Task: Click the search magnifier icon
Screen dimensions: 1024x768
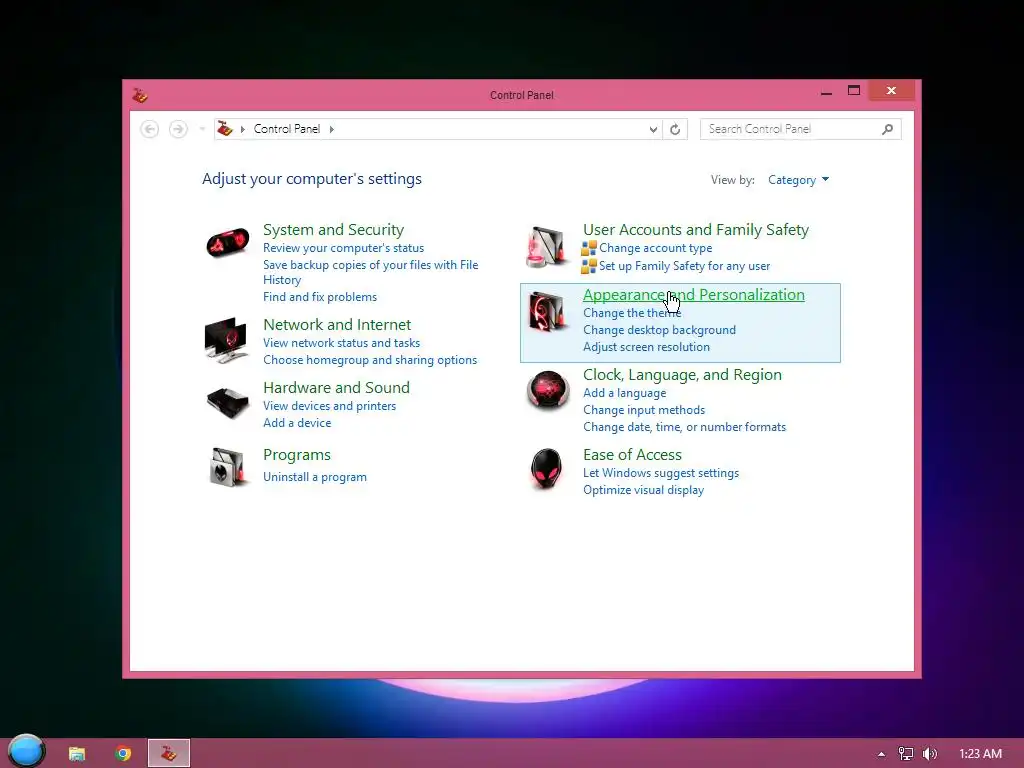Action: point(887,129)
